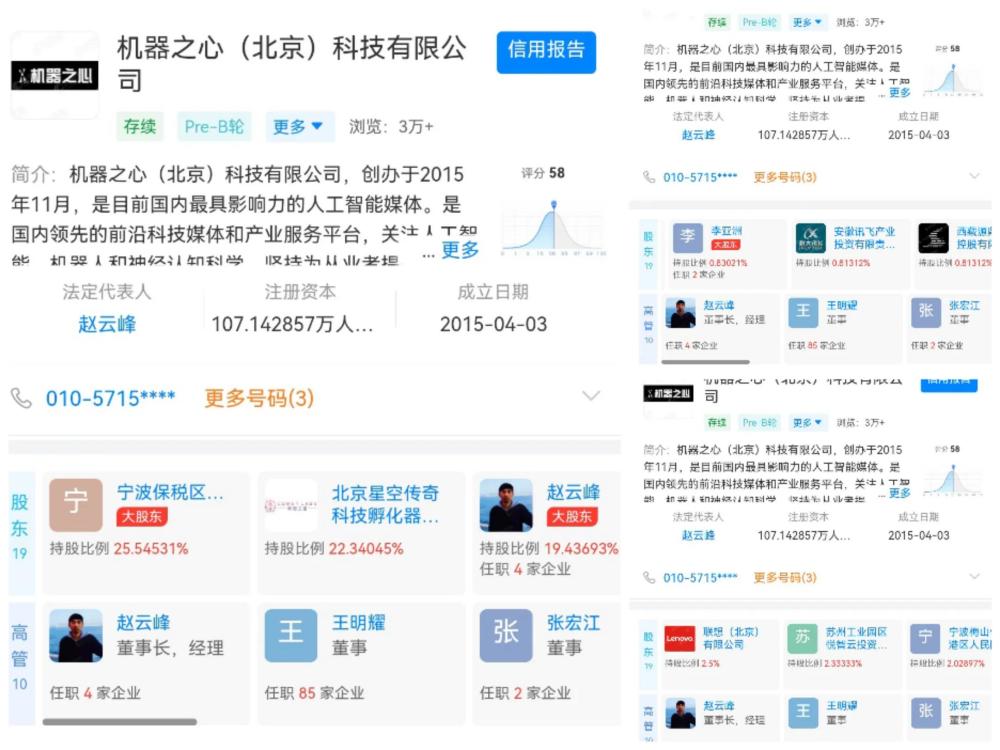Open 联想（北京）有限公司 name in bottom-right panel

pos(731,638)
